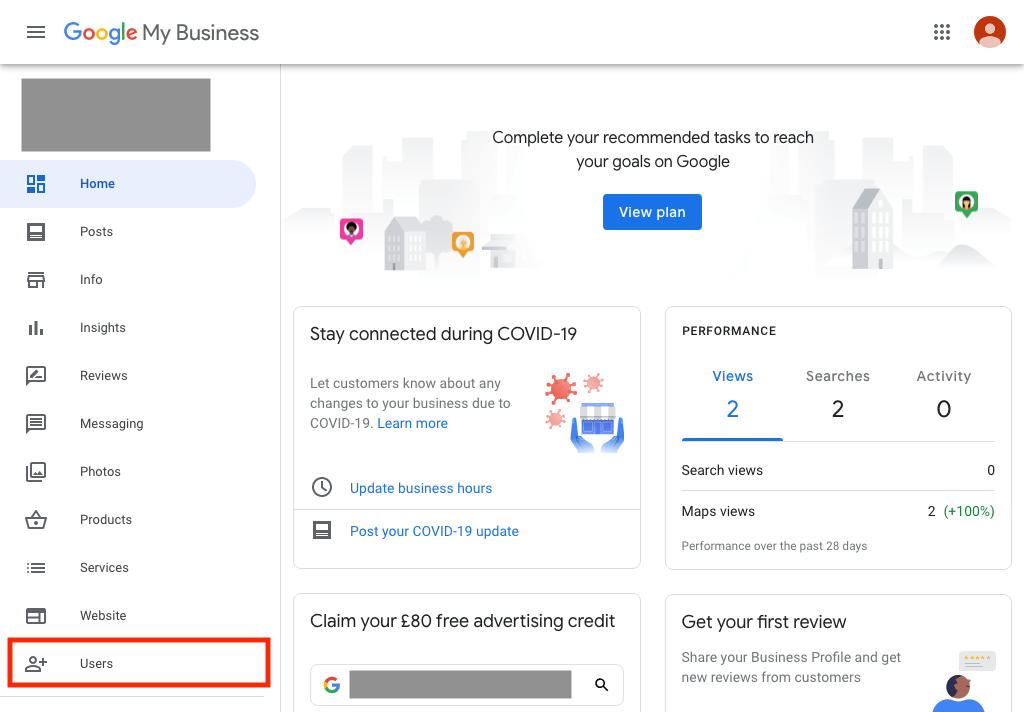This screenshot has height=712, width=1024.
Task: Click the Google My Business logo
Action: pos(161,32)
